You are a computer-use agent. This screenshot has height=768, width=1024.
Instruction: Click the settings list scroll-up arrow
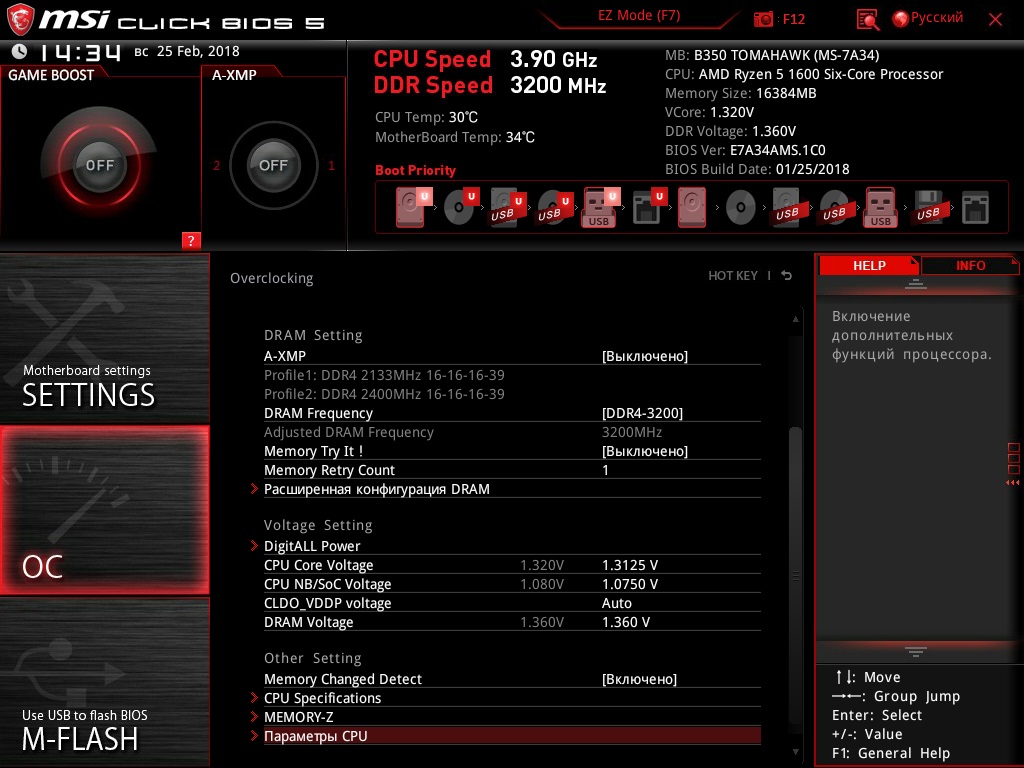point(795,319)
